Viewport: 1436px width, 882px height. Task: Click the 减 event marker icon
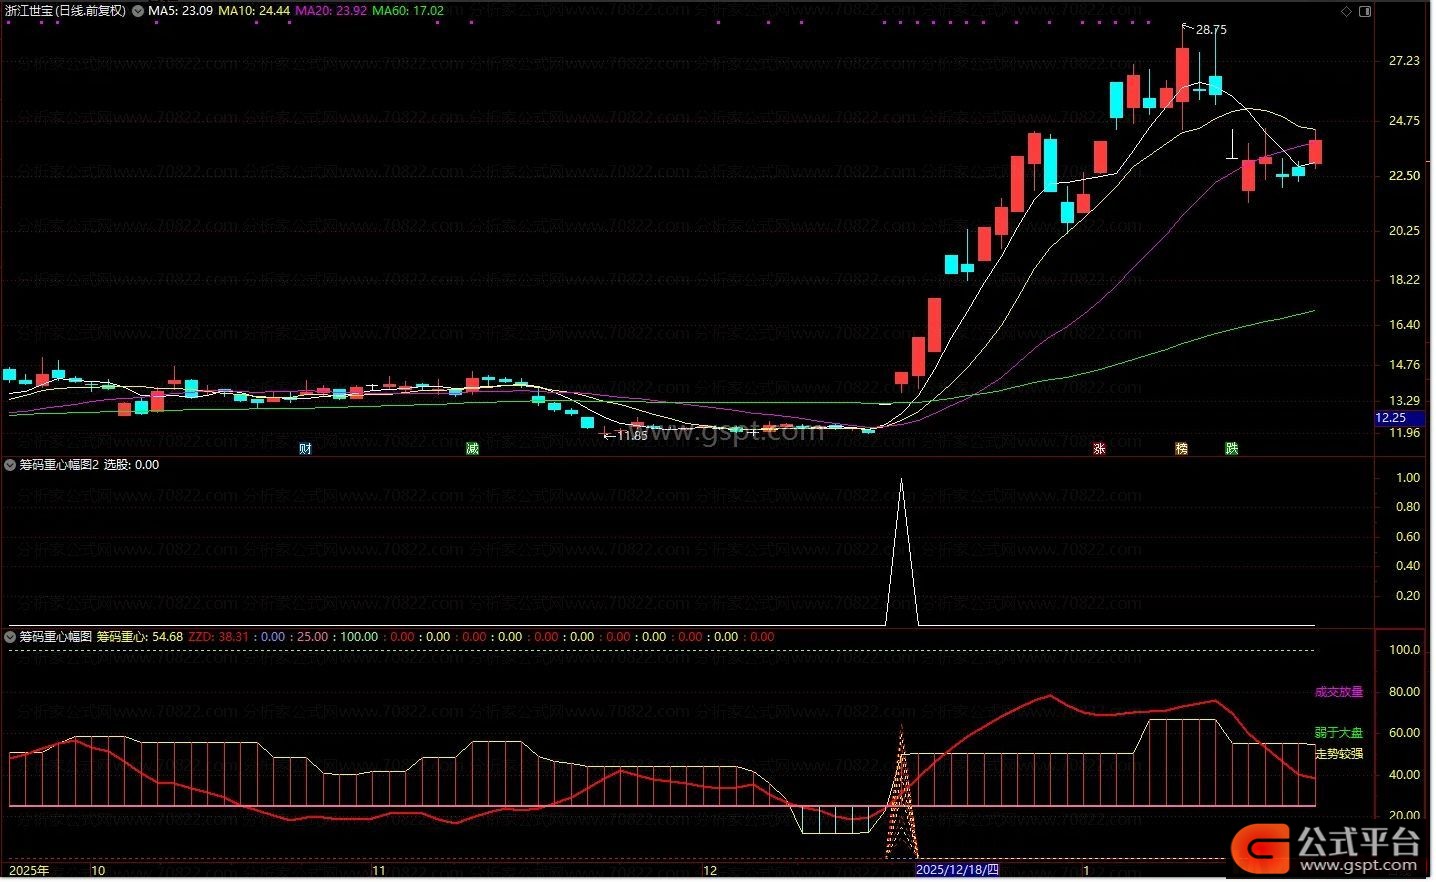[x=472, y=449]
